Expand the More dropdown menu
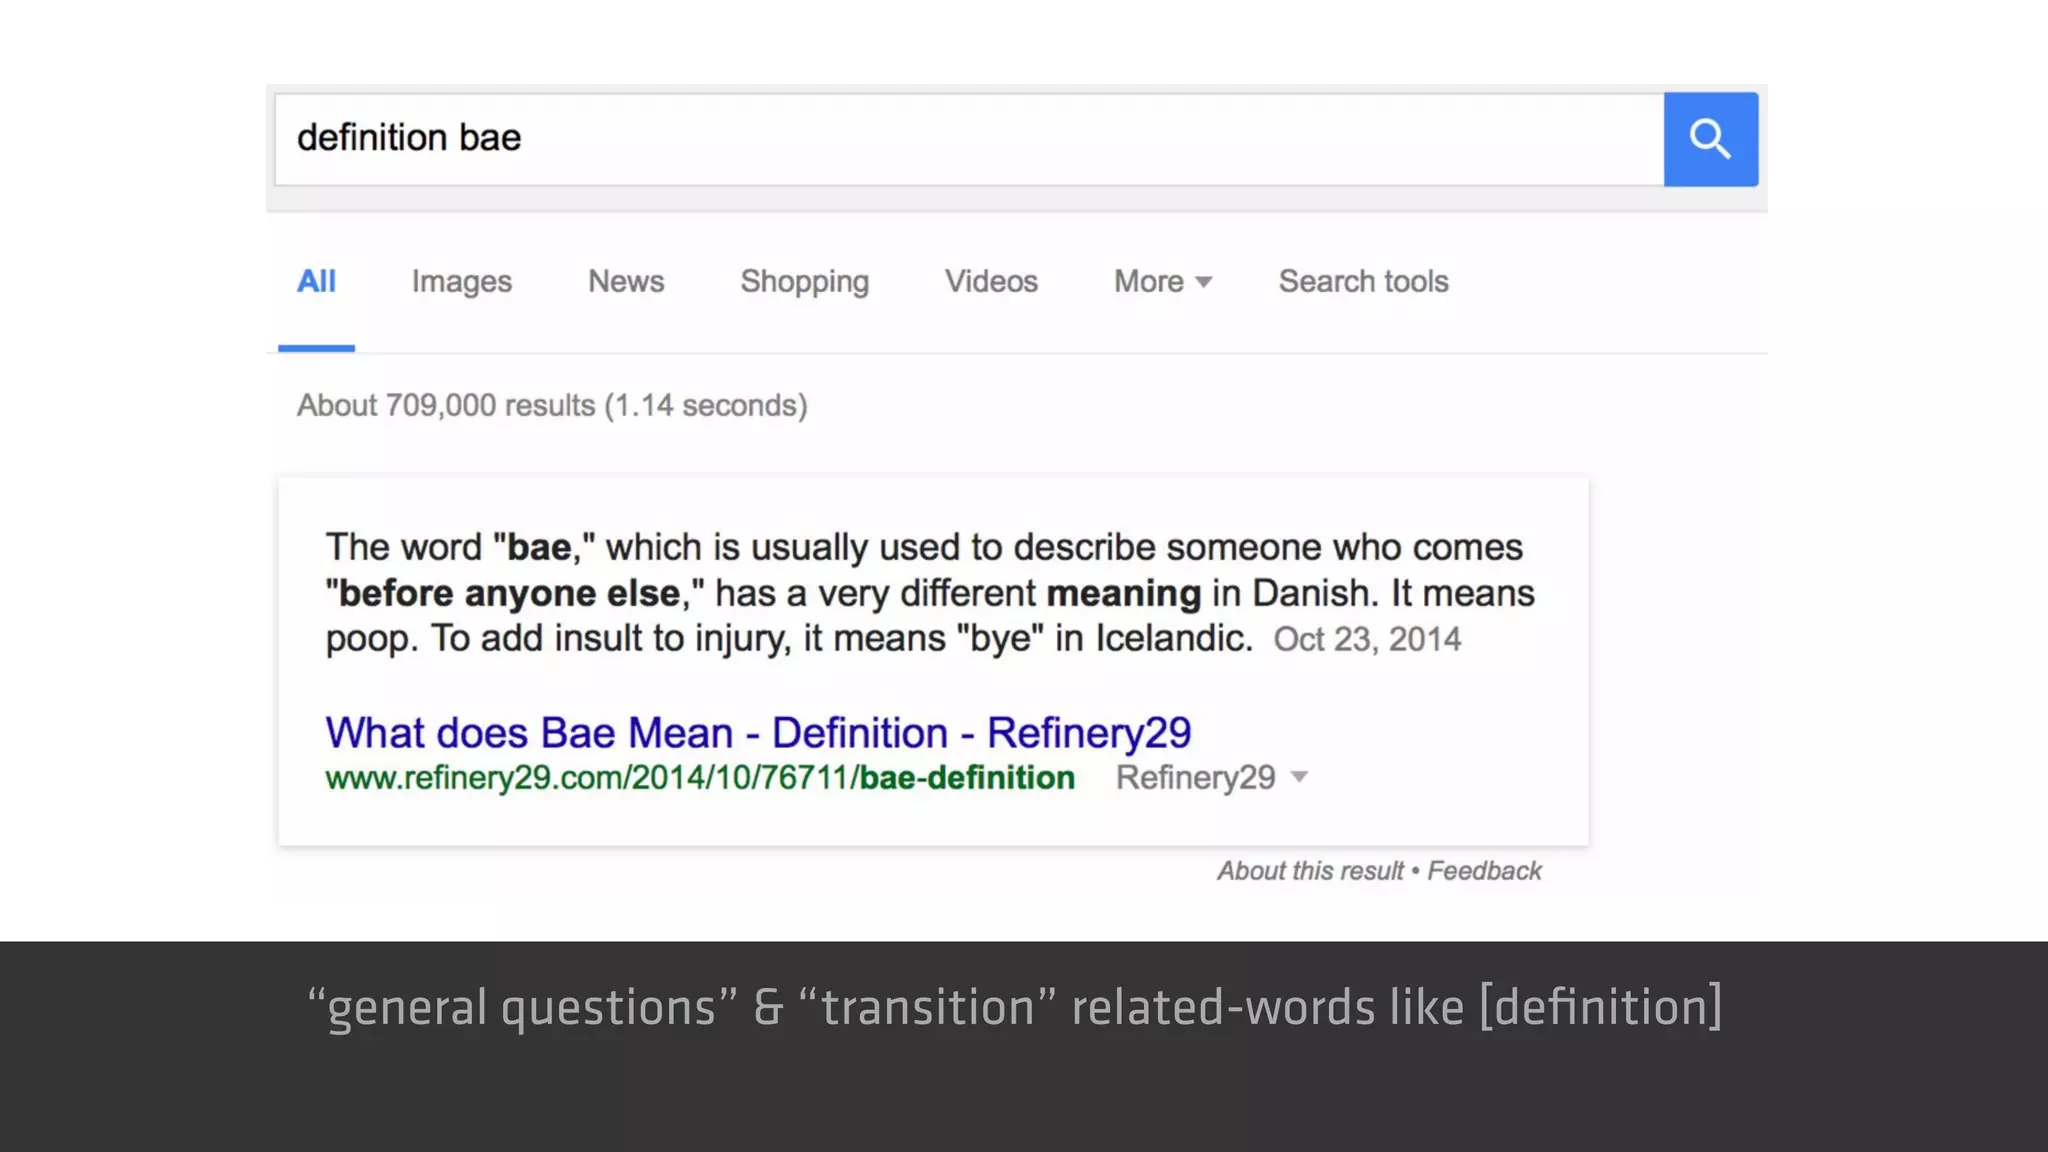This screenshot has height=1152, width=2048. [1163, 282]
